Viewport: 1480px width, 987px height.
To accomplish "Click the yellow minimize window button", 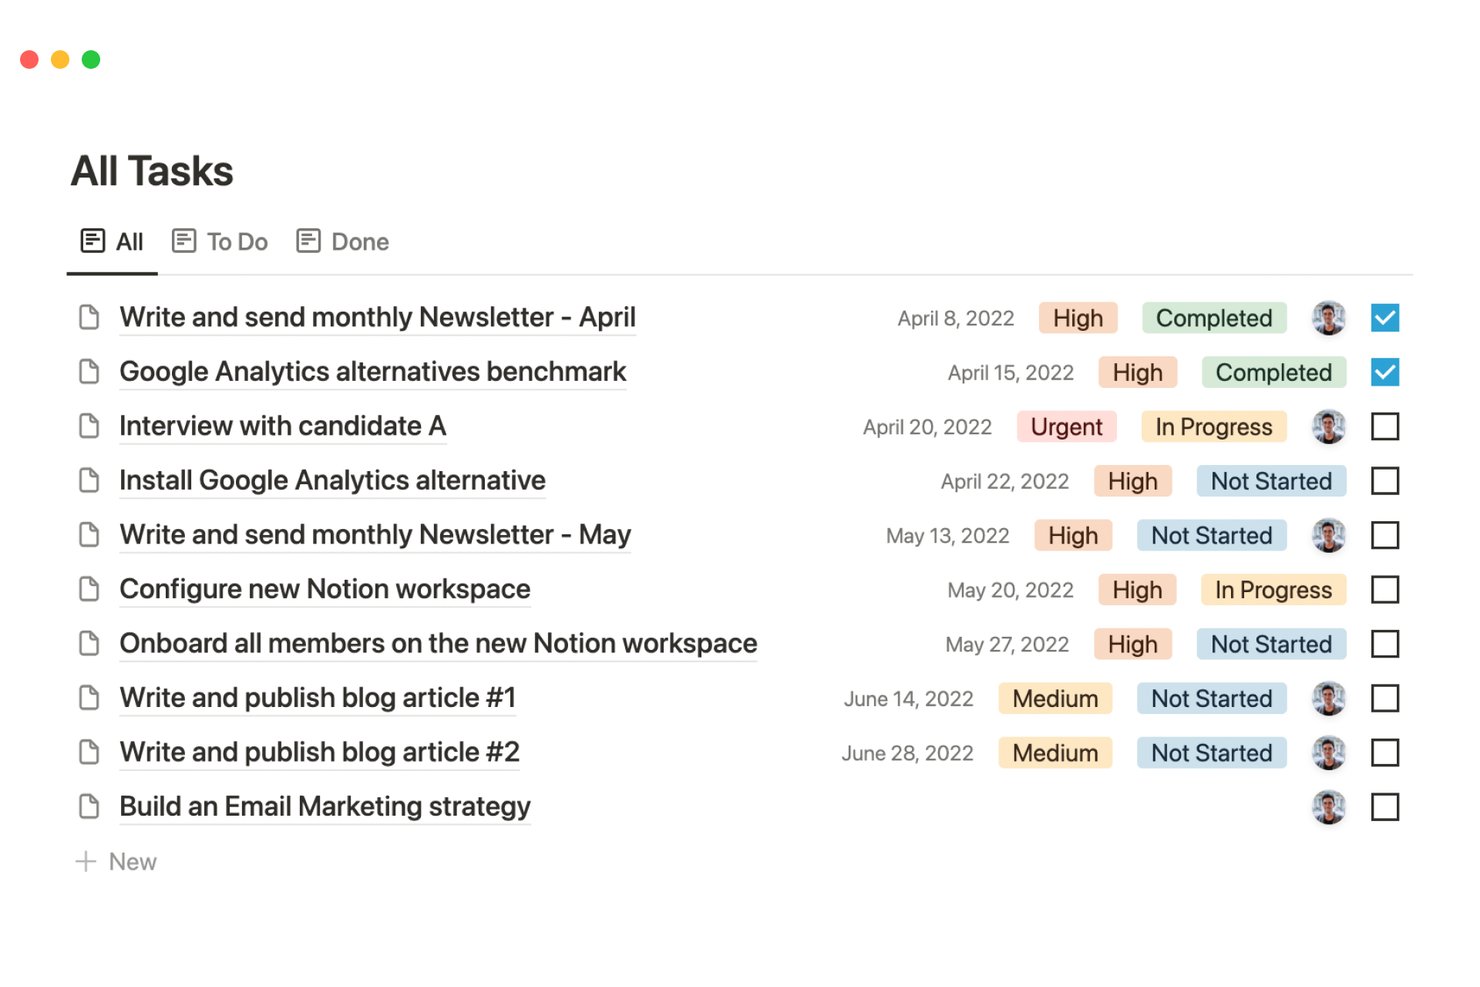I will coord(60,59).
